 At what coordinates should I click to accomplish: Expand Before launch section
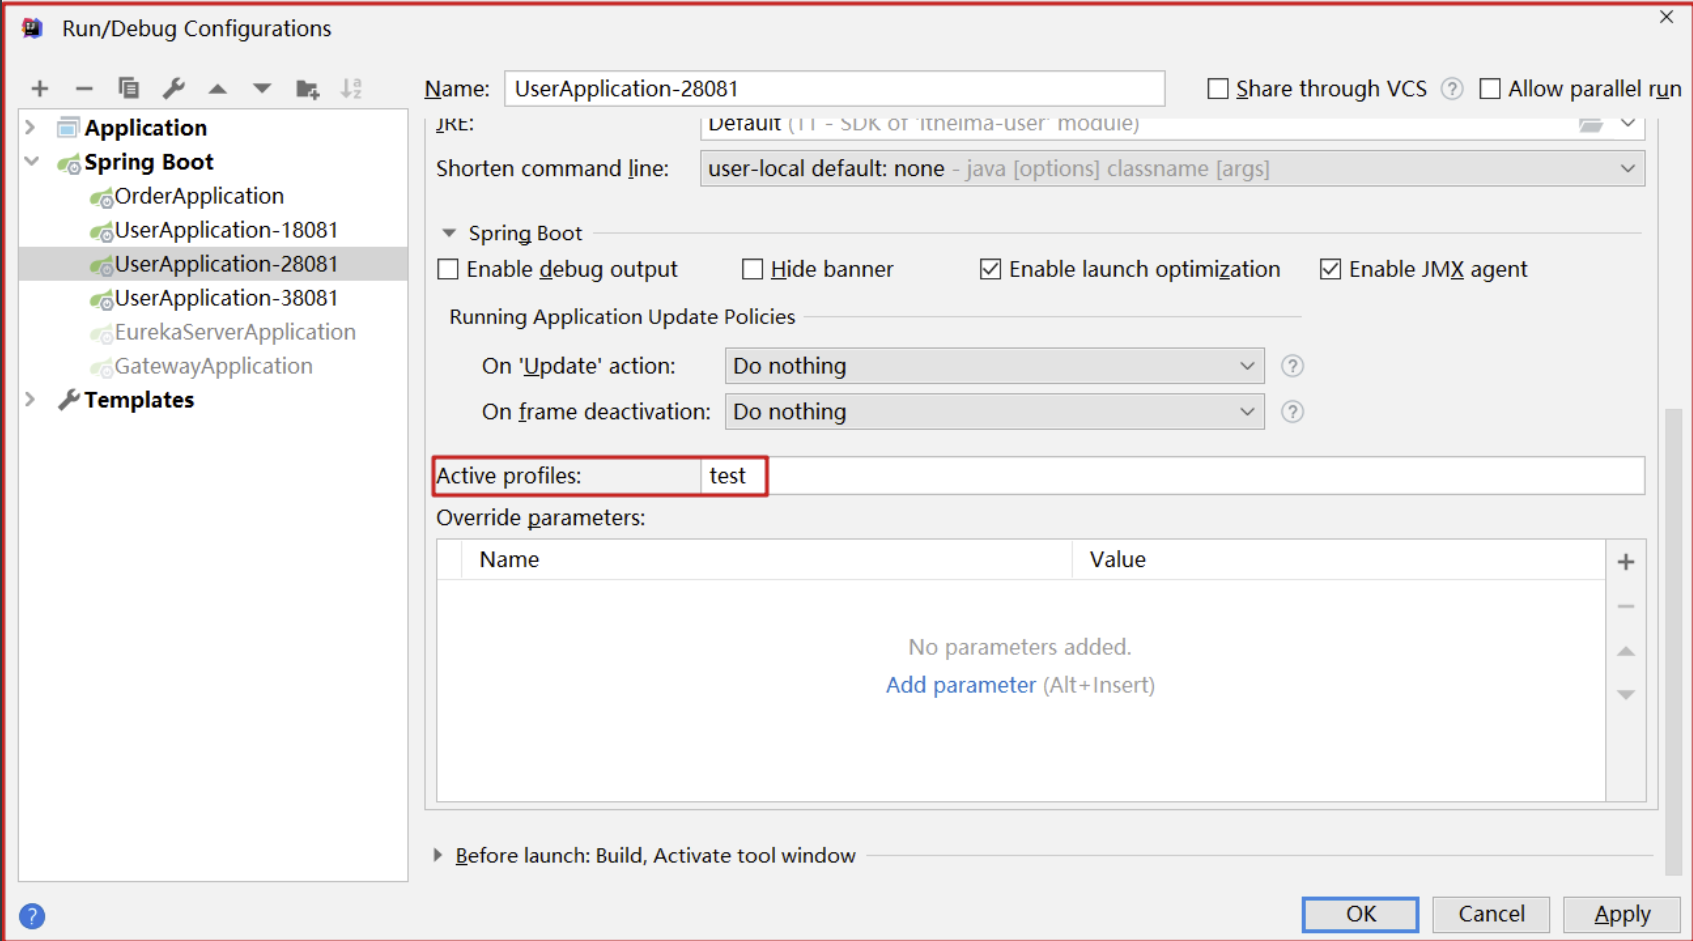click(438, 855)
